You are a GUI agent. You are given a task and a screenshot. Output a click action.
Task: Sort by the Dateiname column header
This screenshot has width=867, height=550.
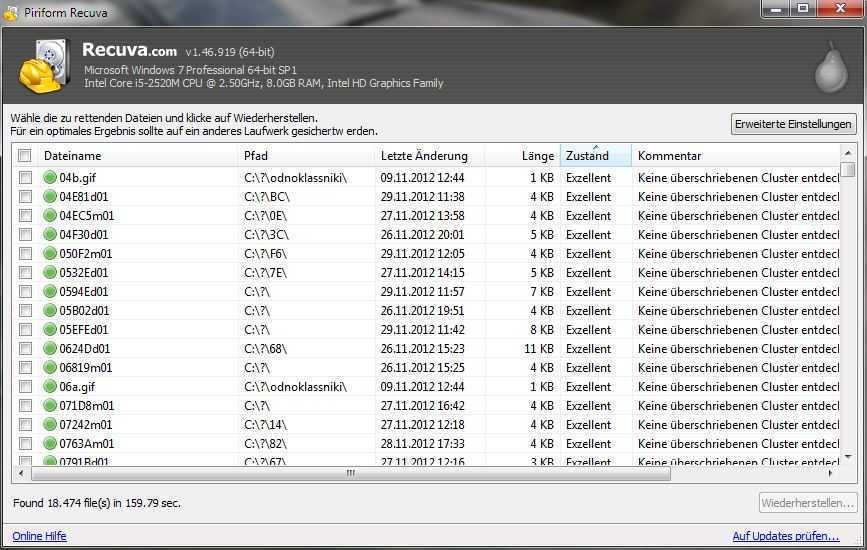[137, 156]
